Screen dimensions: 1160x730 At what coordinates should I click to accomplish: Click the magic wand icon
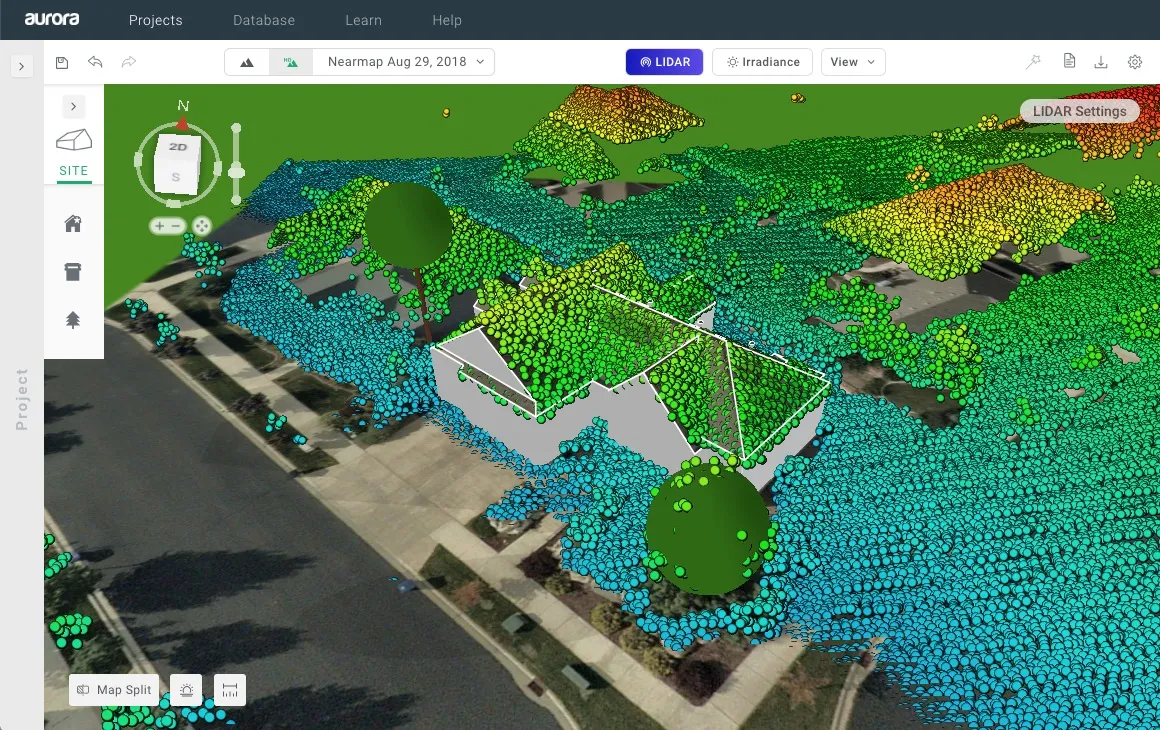click(1033, 62)
